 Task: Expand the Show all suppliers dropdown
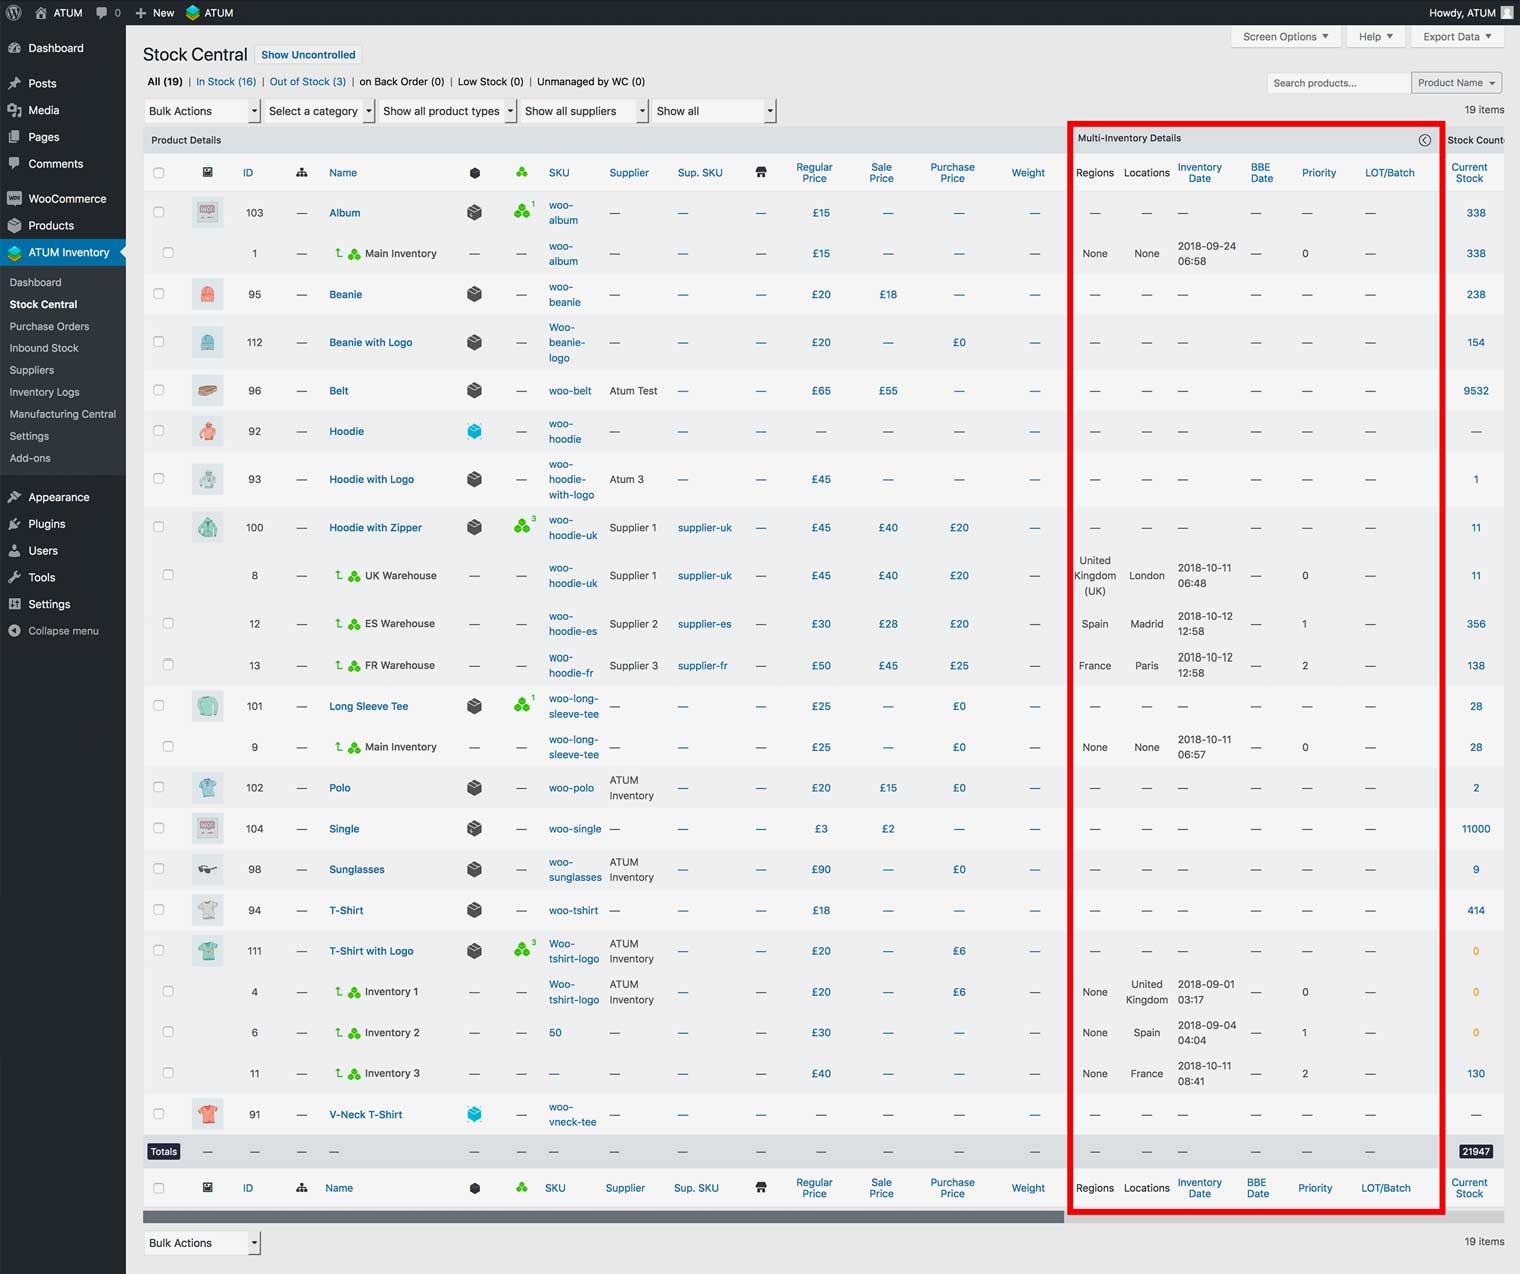(x=585, y=111)
